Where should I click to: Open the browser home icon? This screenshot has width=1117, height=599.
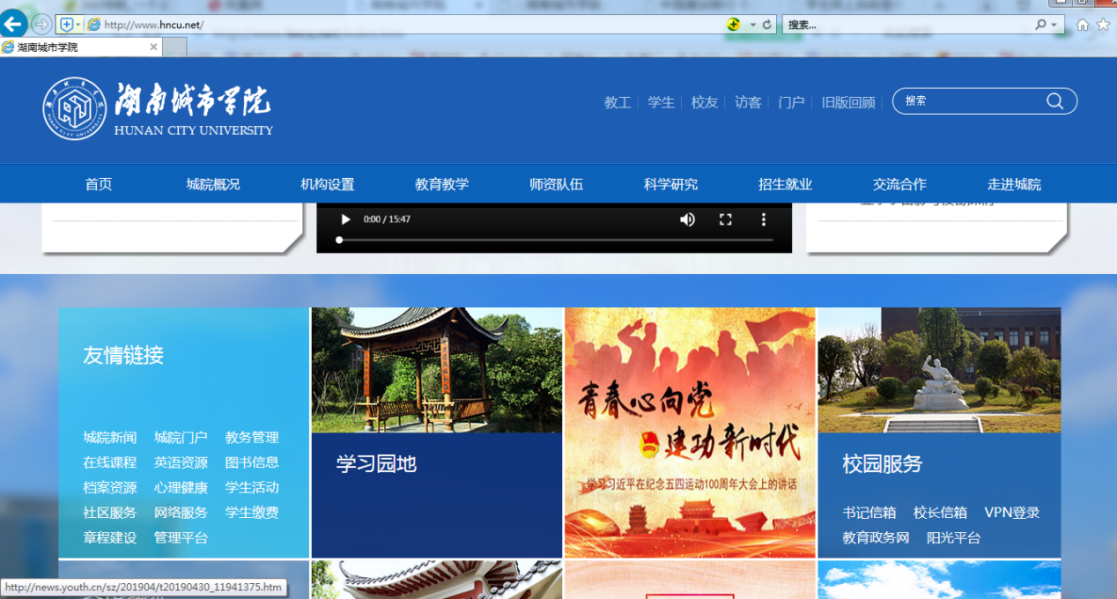[x=1082, y=25]
